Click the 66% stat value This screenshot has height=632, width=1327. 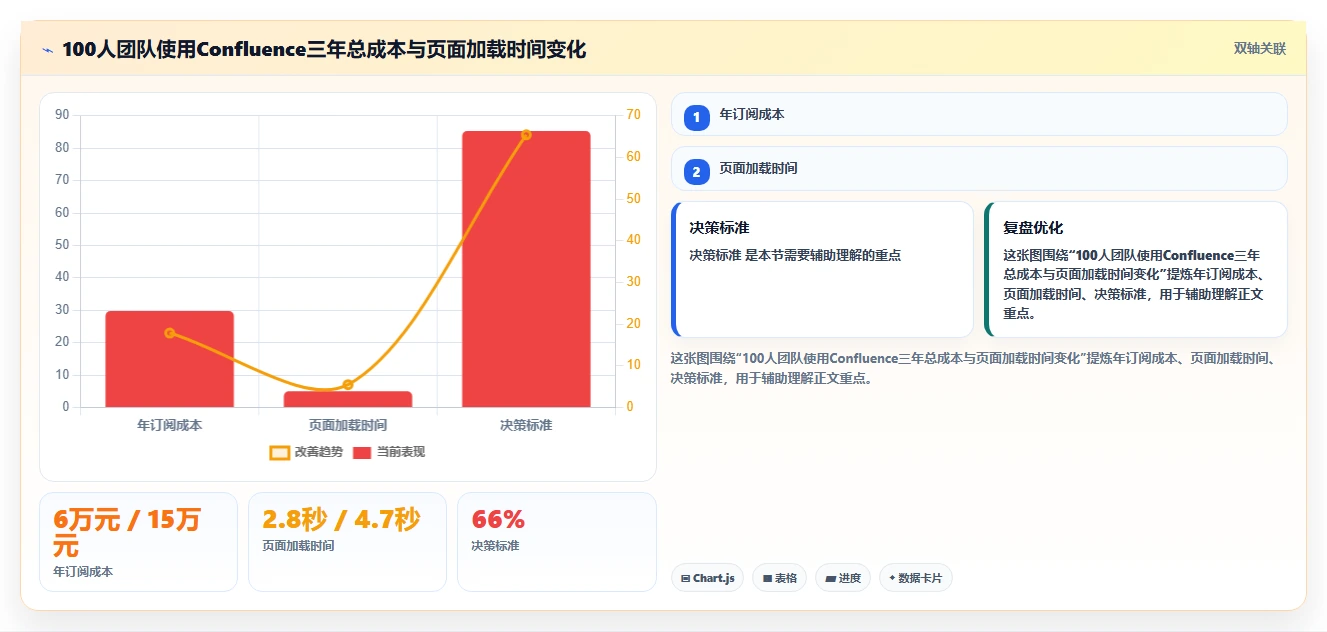(x=498, y=519)
